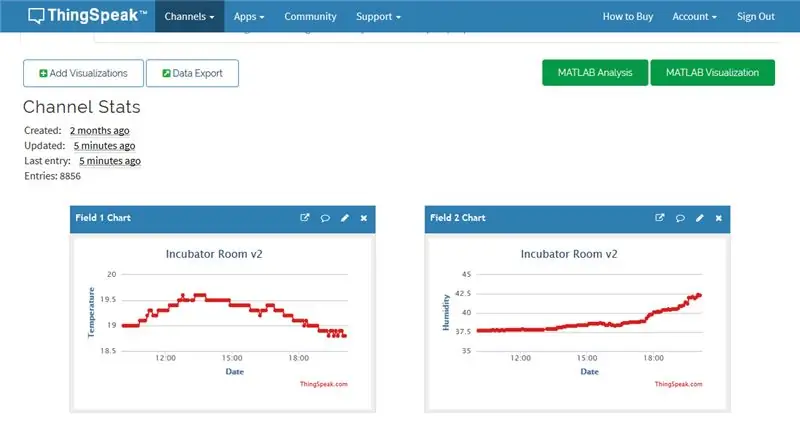Image resolution: width=800 pixels, height=423 pixels.
Task: Open the Apps dropdown menu
Action: 249,16
